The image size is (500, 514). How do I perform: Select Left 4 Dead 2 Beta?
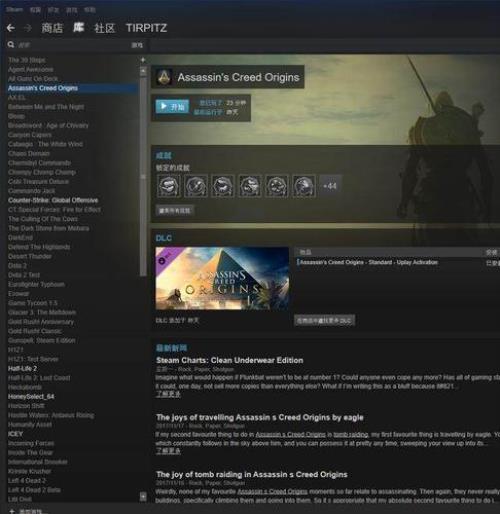(34, 490)
